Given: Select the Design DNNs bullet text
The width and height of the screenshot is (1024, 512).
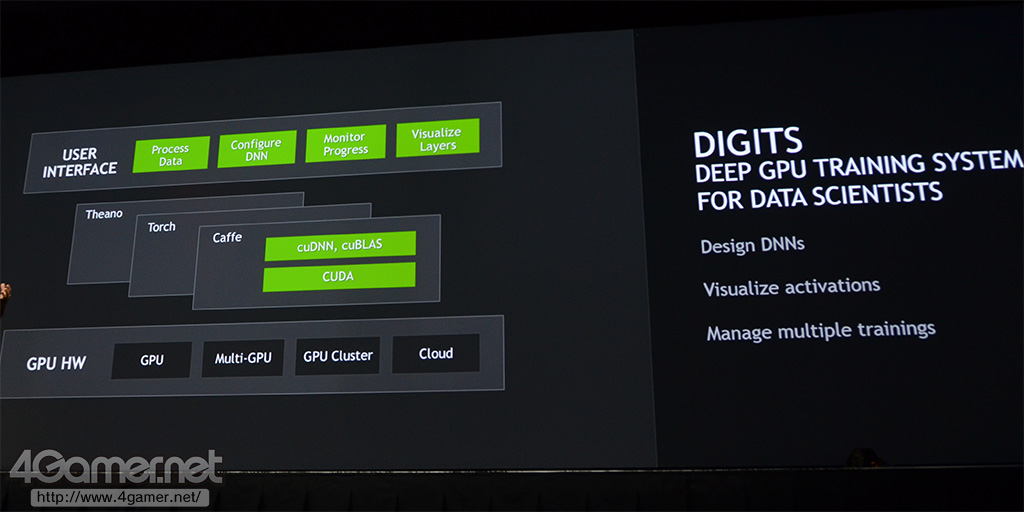Looking at the screenshot, I should [752, 246].
